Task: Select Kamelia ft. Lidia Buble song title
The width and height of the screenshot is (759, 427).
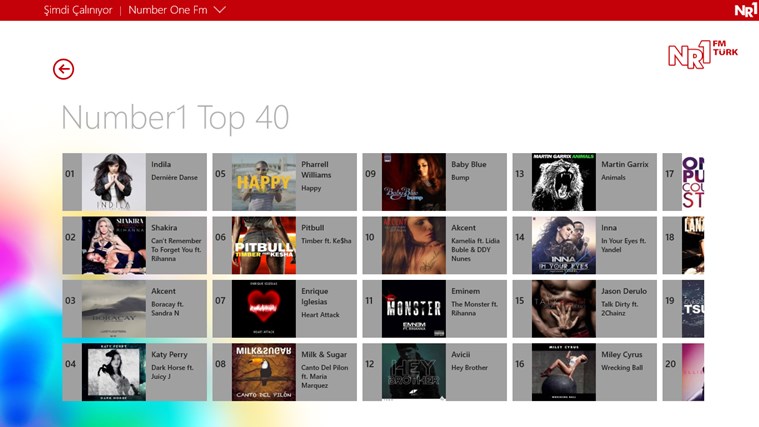Action: pyautogui.click(x=475, y=249)
